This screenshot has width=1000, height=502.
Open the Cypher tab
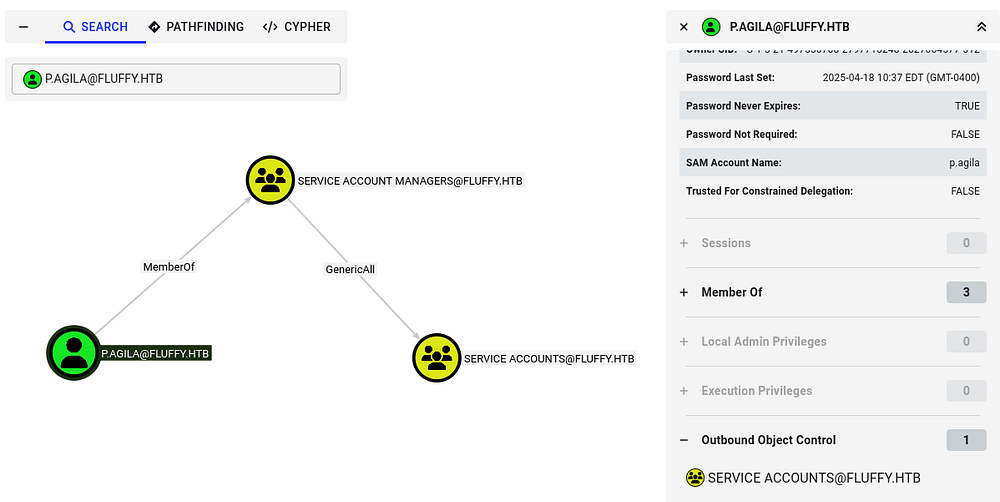(297, 27)
